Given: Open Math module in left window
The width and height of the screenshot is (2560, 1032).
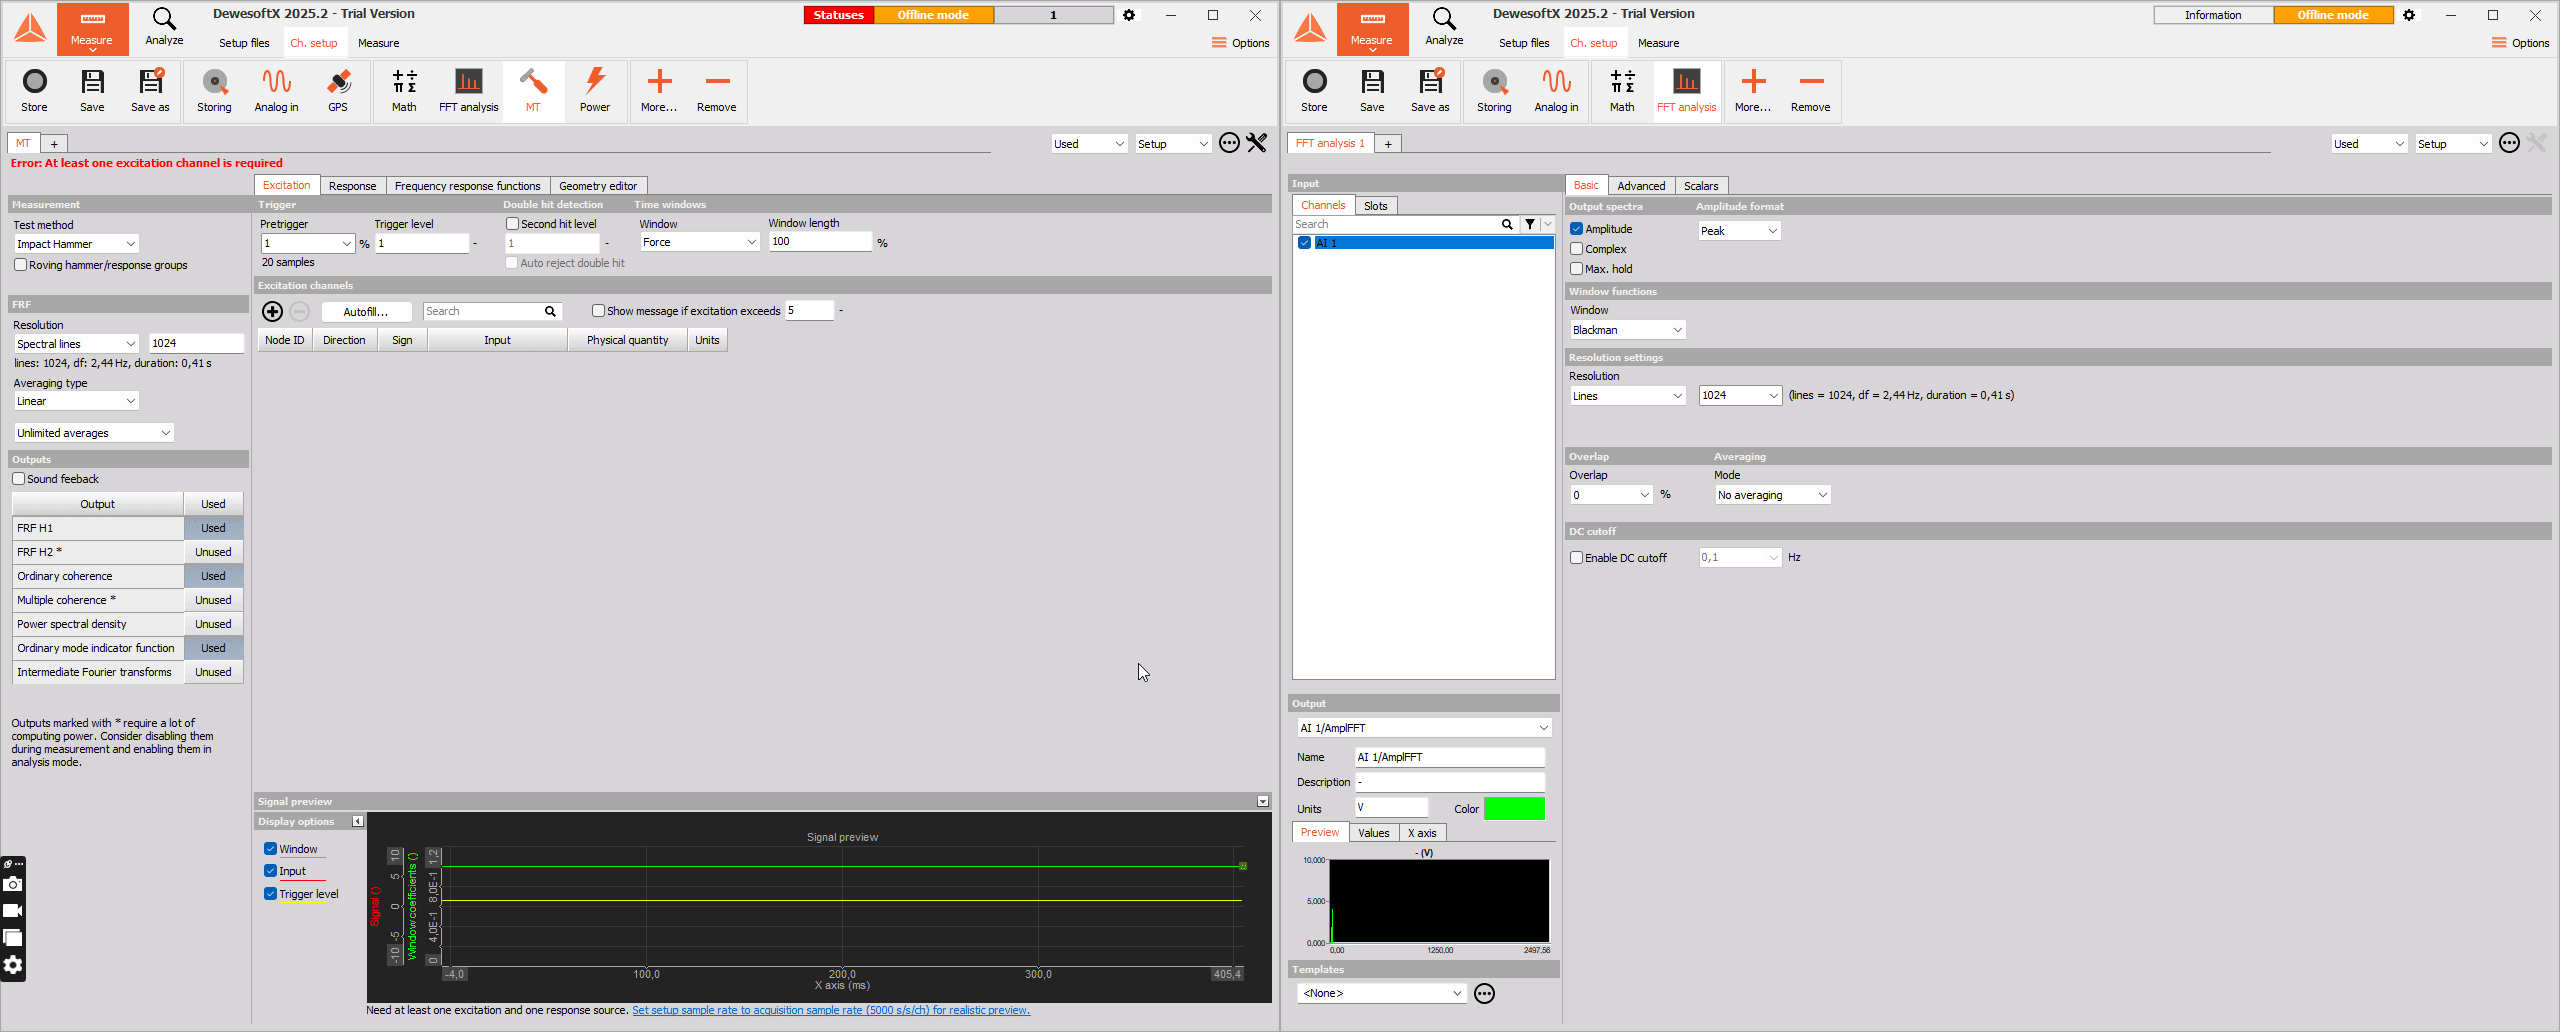Looking at the screenshot, I should 404,91.
